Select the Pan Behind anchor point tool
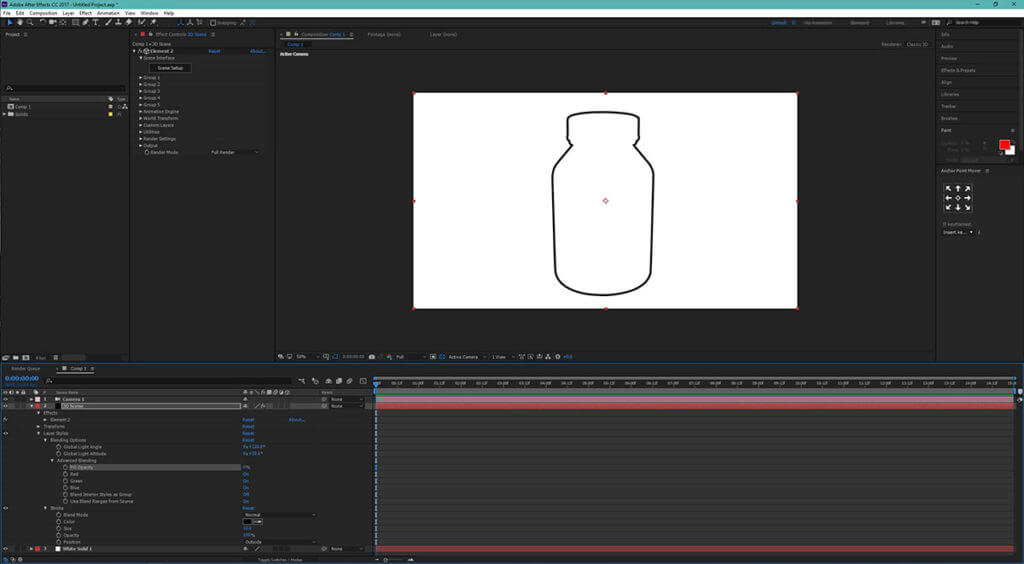This screenshot has width=1024, height=564. [63, 22]
